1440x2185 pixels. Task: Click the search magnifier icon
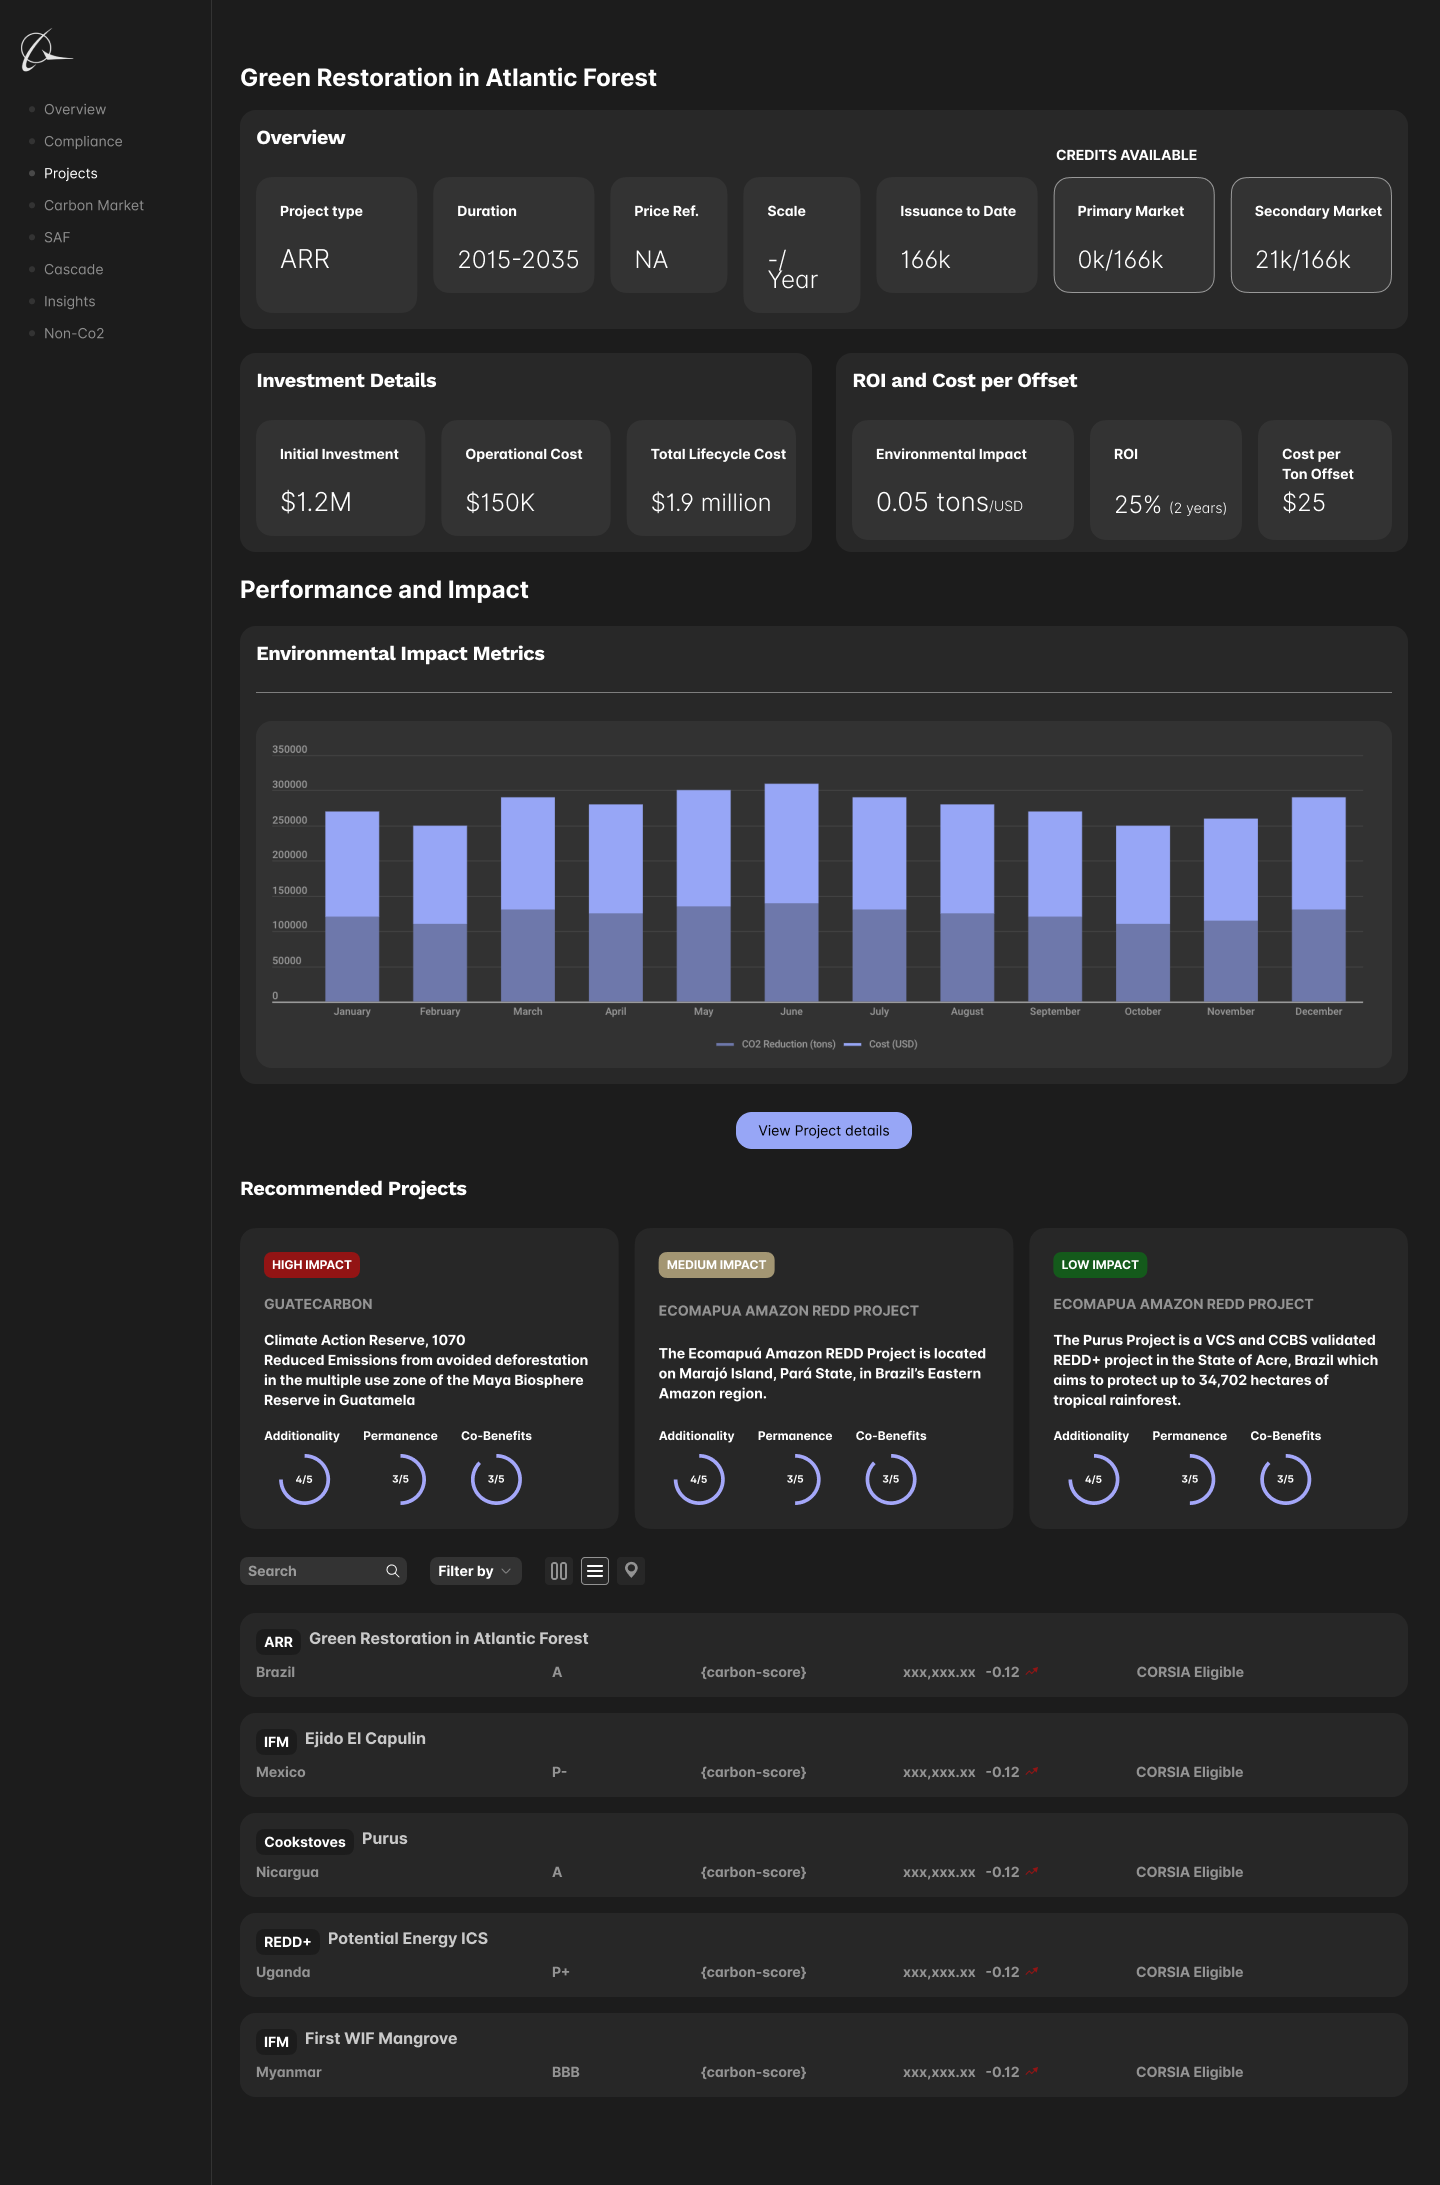tap(393, 1571)
